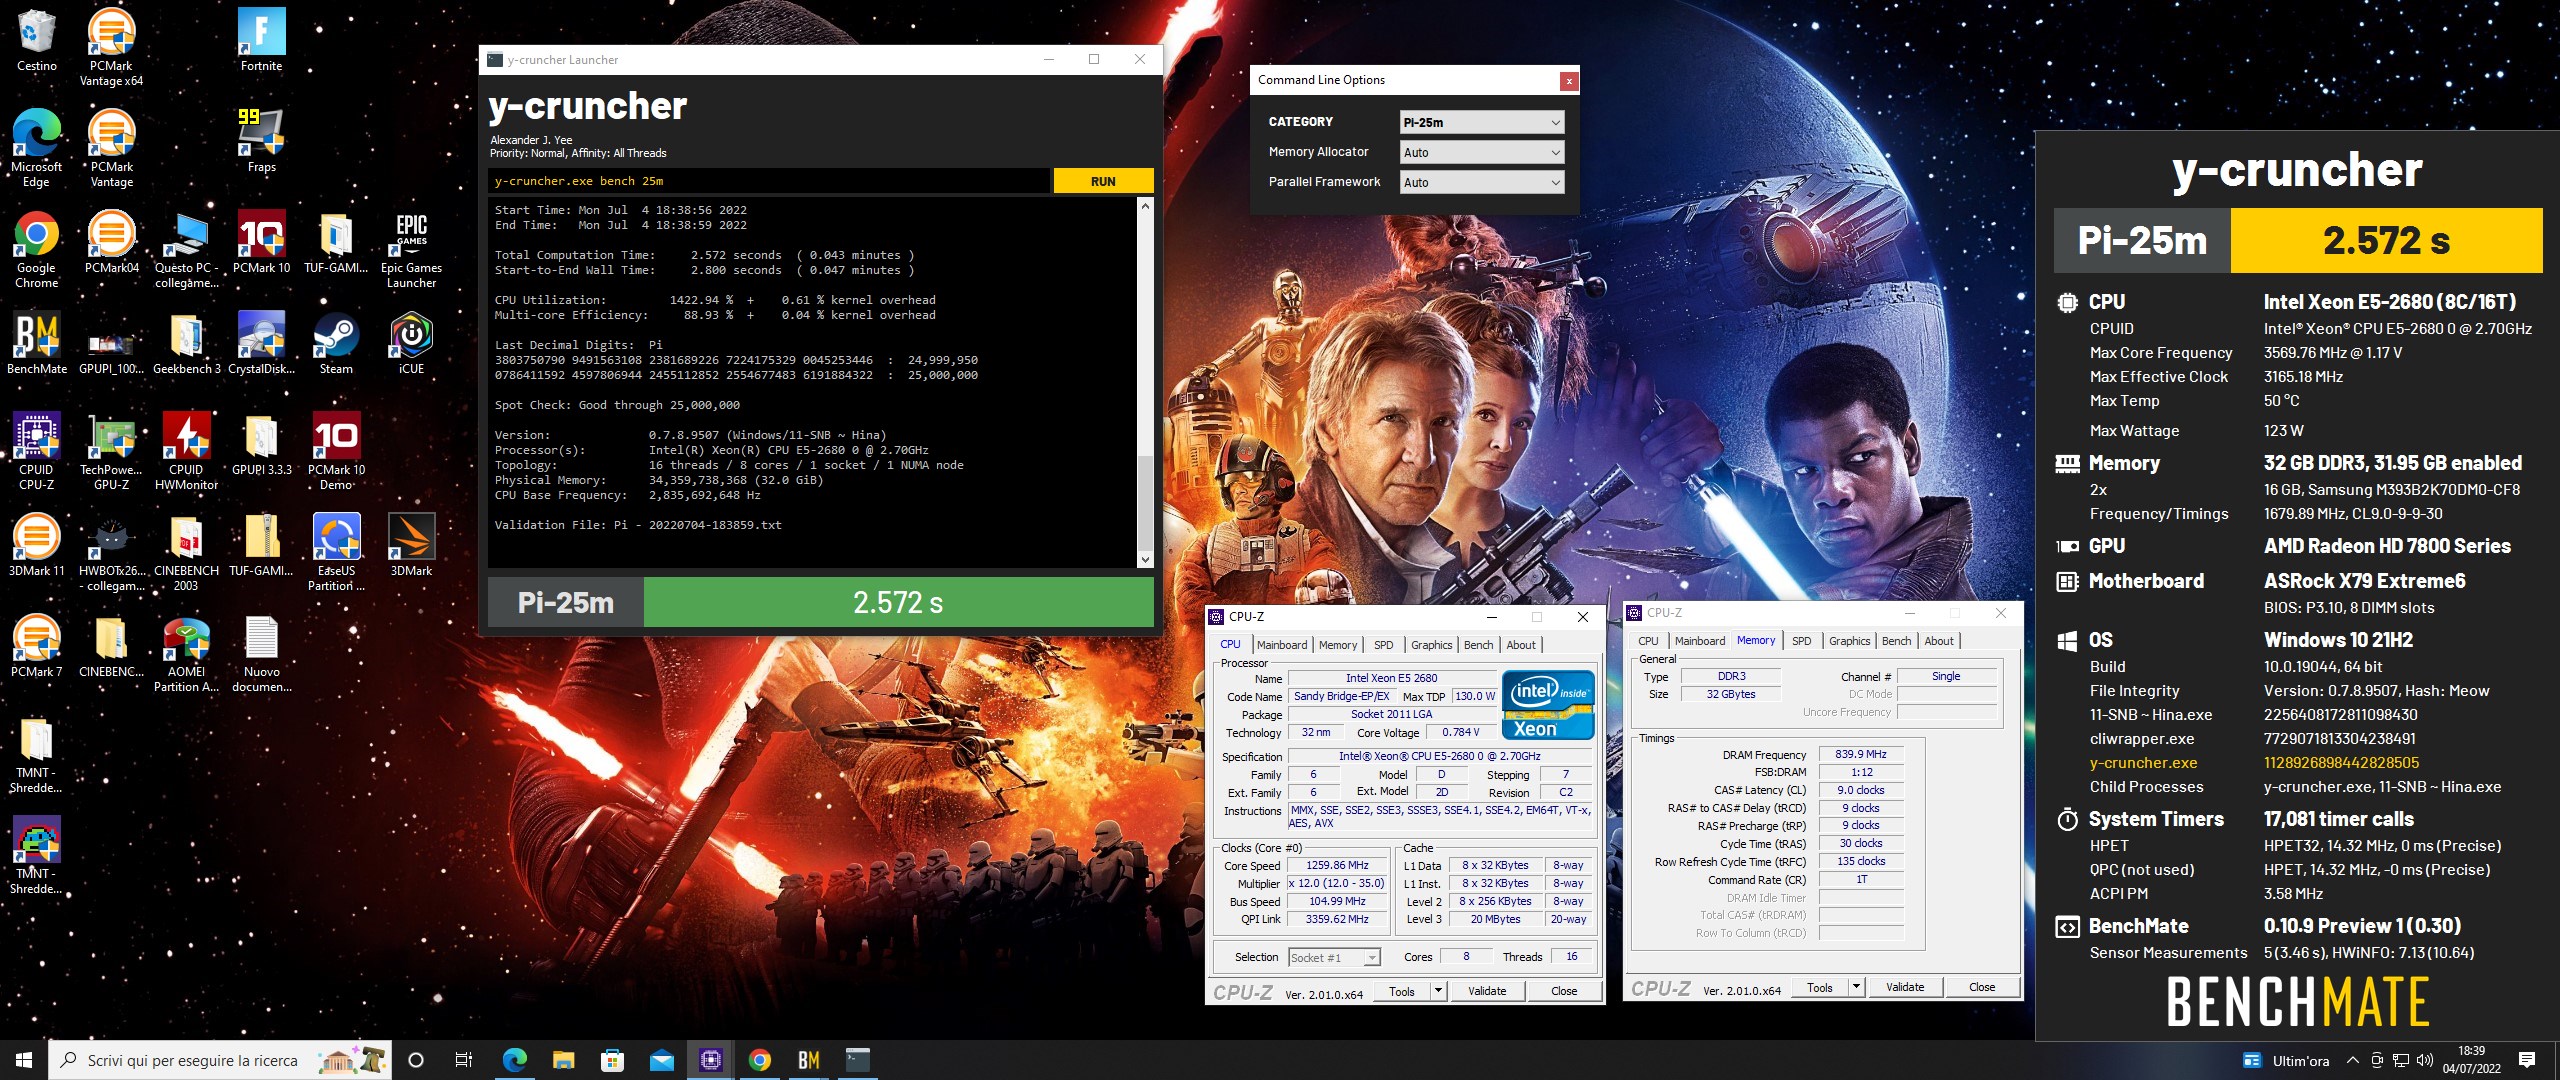Click the Ultim'ora news widget
Screen dimensions: 2560x1080
pos(2285,1060)
